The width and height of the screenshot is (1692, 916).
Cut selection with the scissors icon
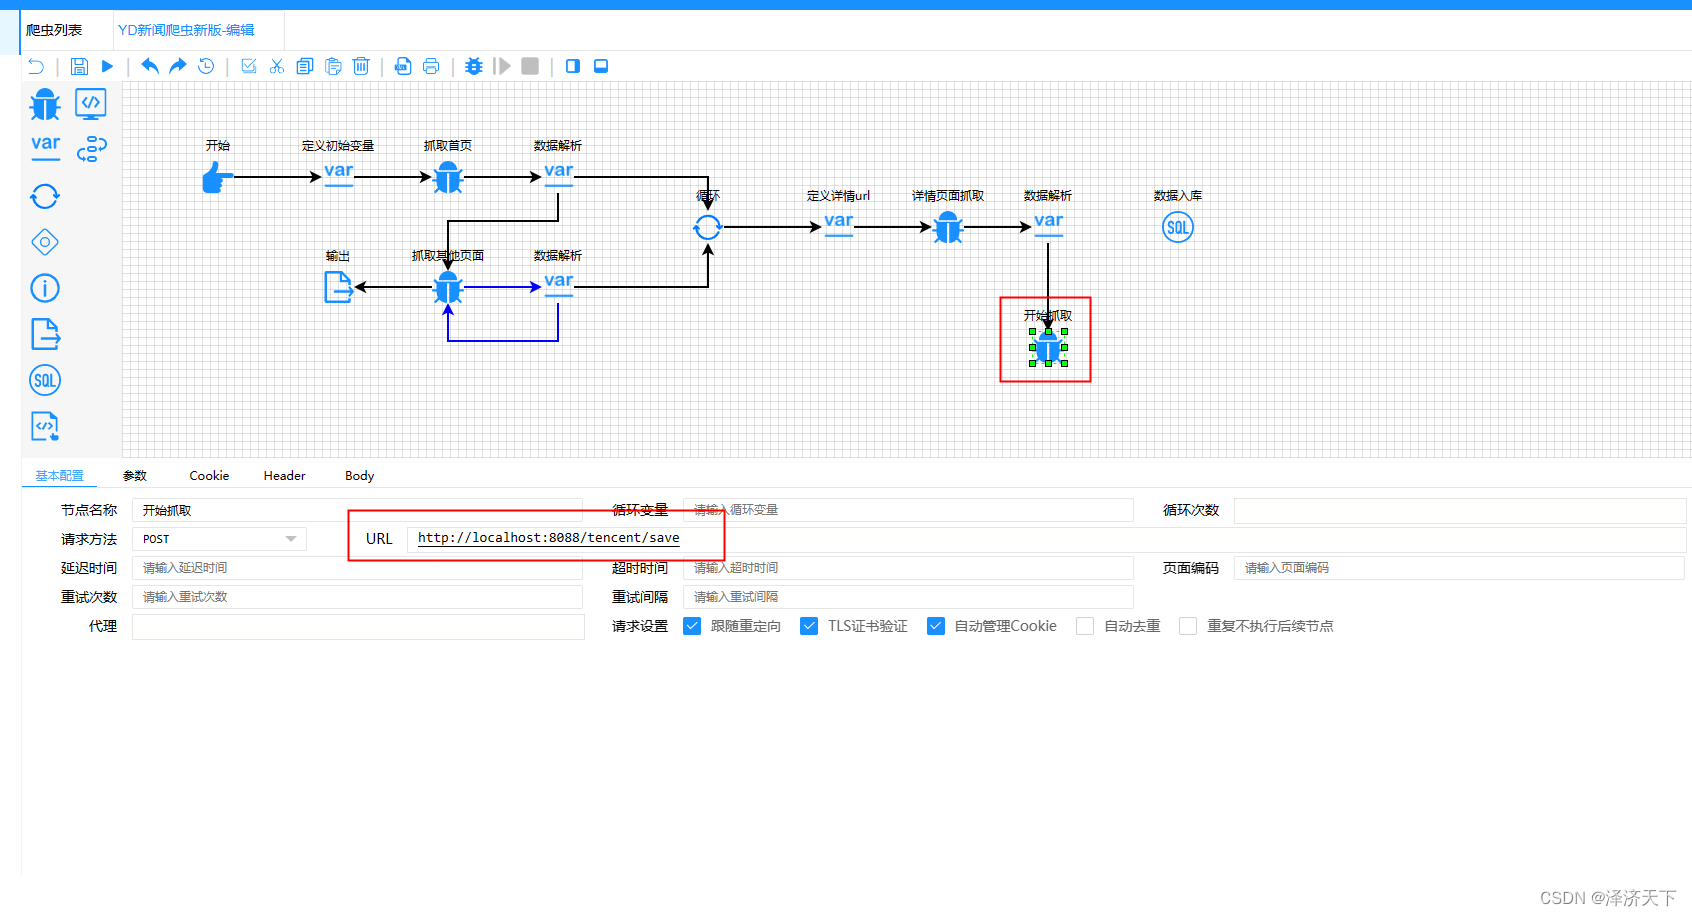[277, 66]
